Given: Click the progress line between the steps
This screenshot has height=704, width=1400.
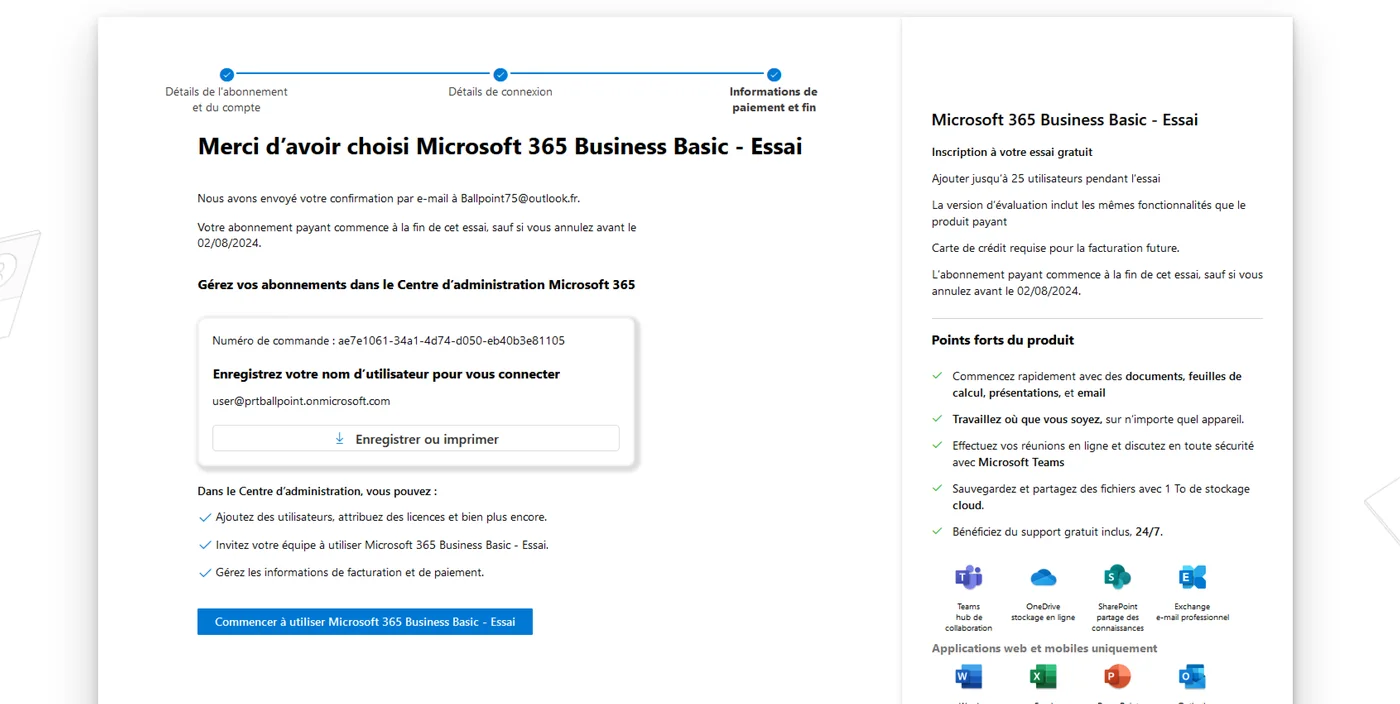Looking at the screenshot, I should click(x=363, y=74).
